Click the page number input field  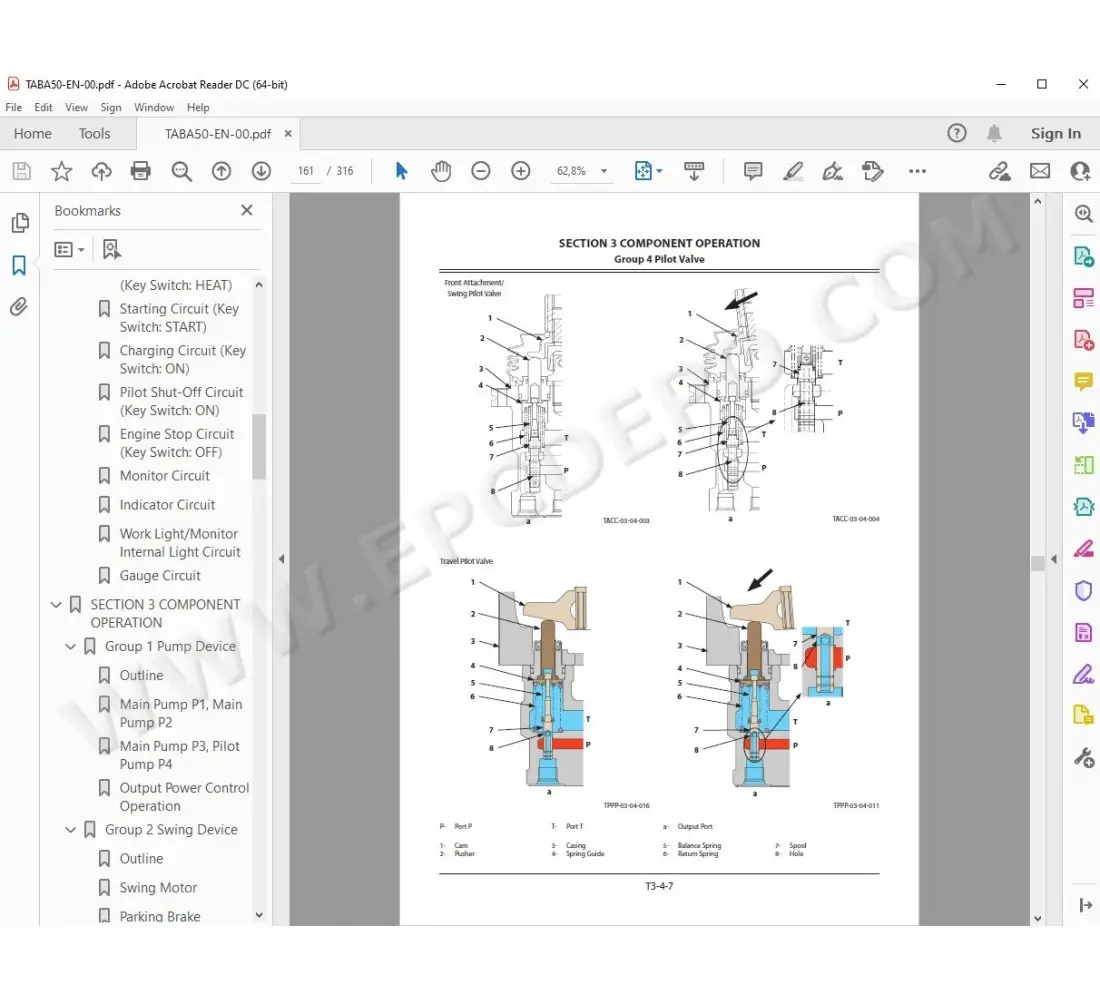click(306, 171)
